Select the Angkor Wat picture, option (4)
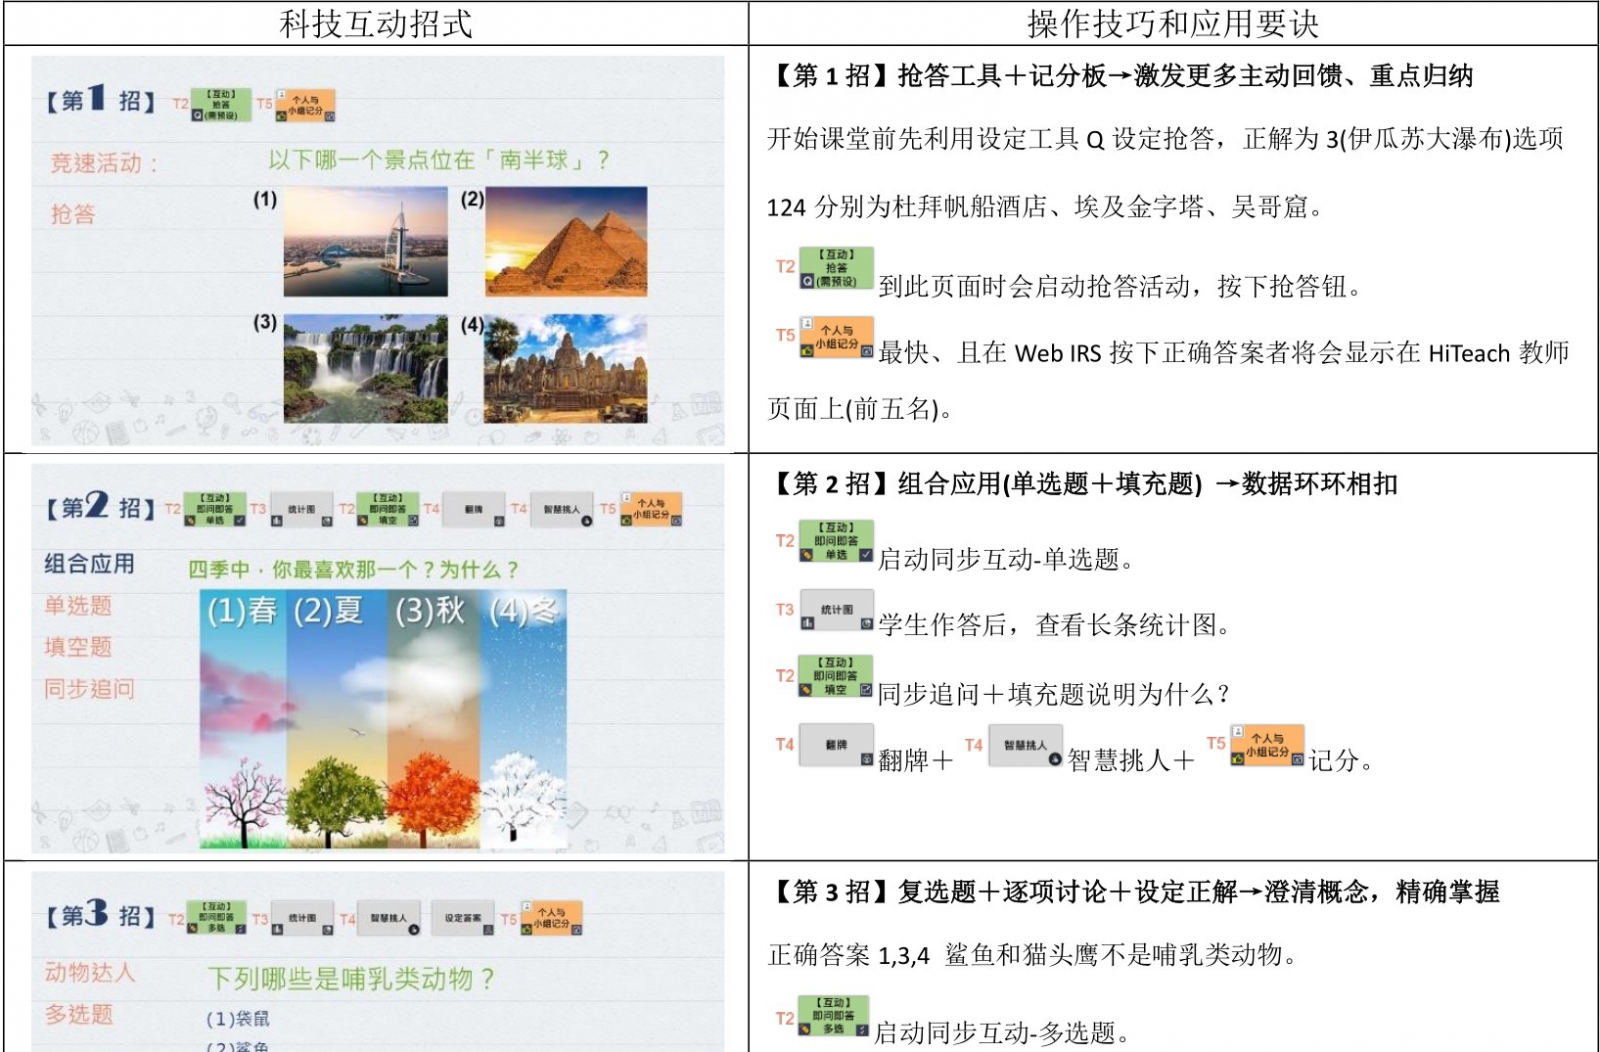1600x1052 pixels. (x=566, y=368)
